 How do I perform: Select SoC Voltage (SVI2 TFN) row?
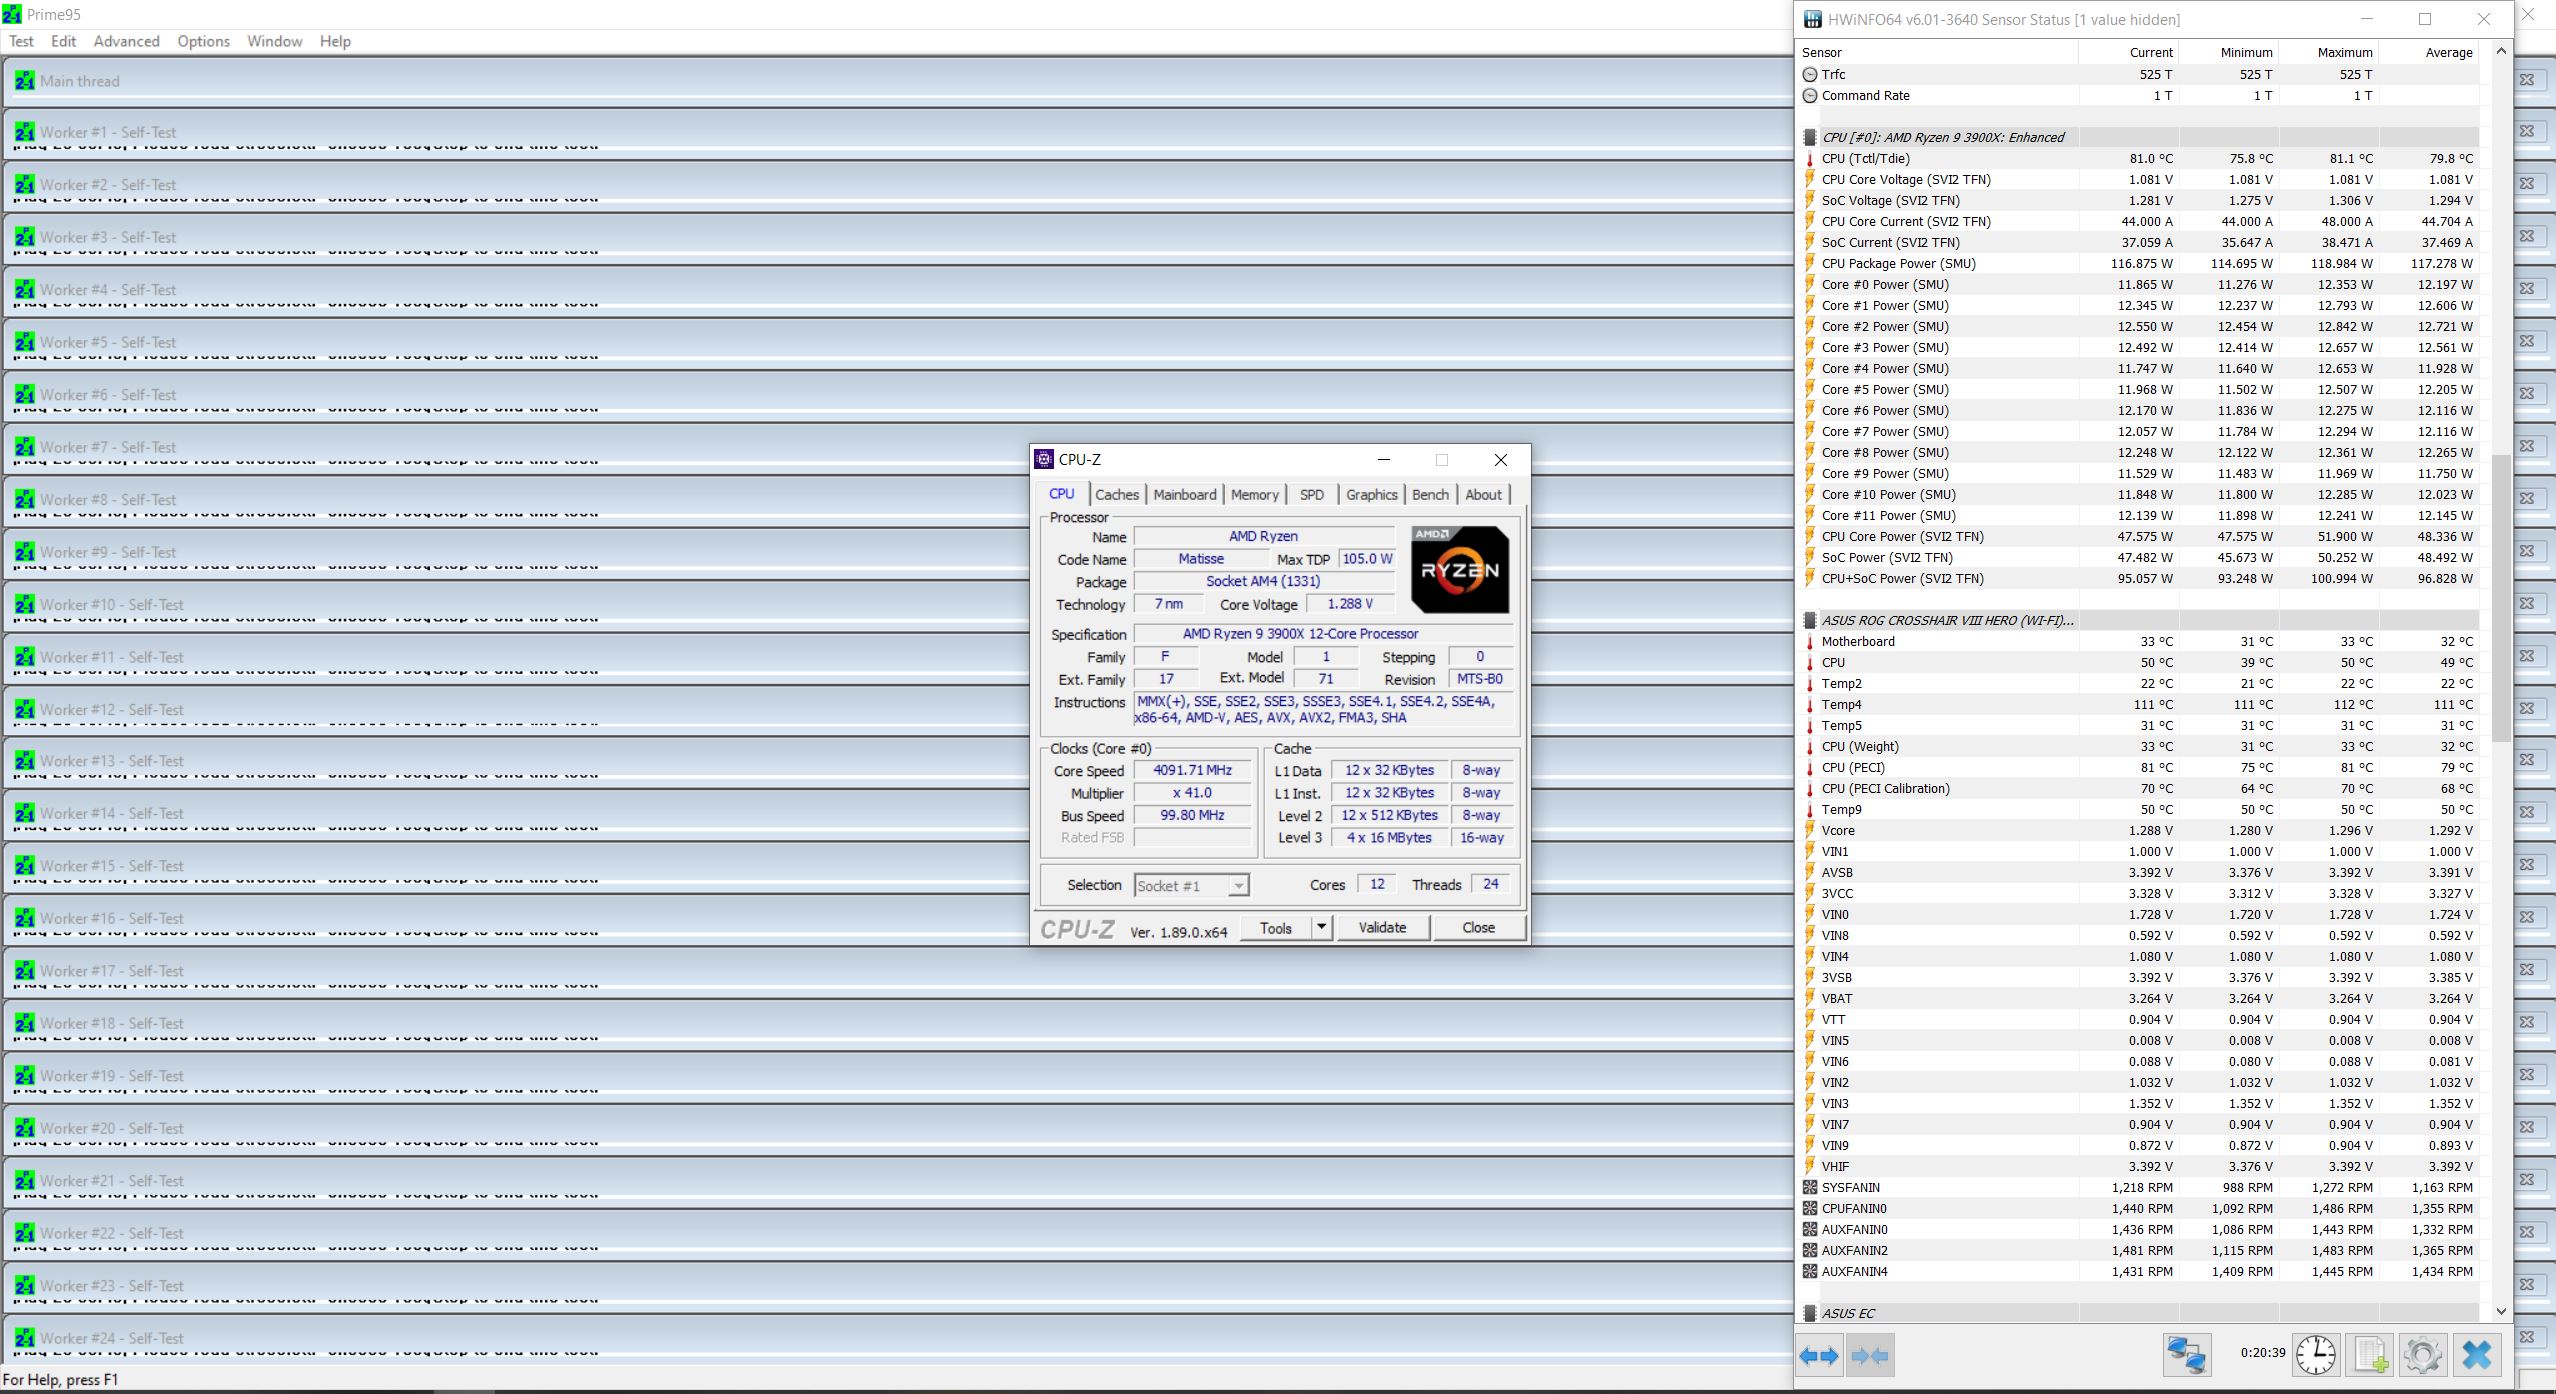pos(2138,200)
